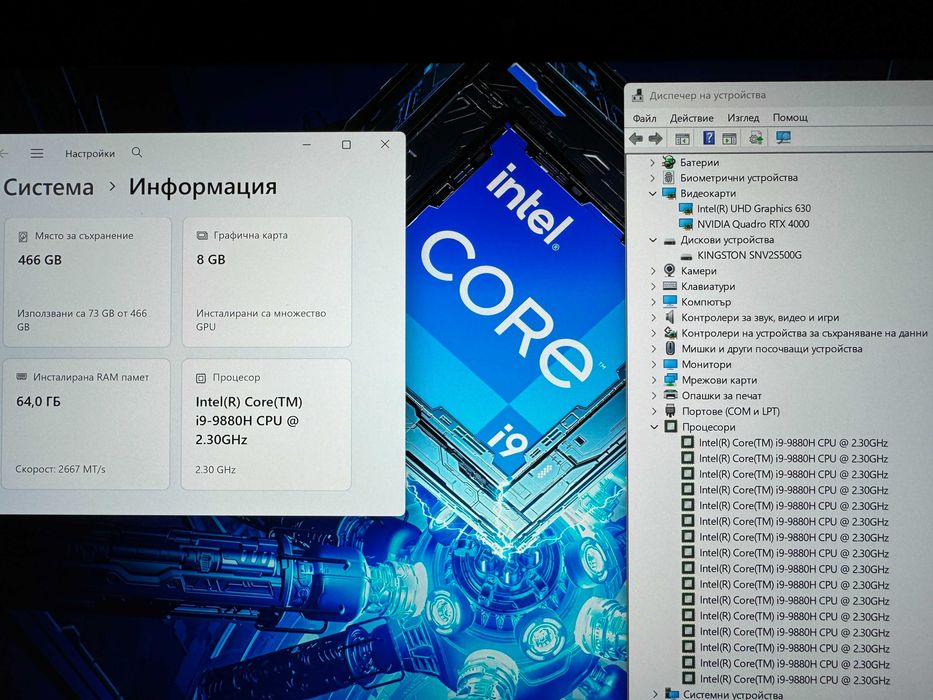Collapse the Процесори node

tap(654, 427)
